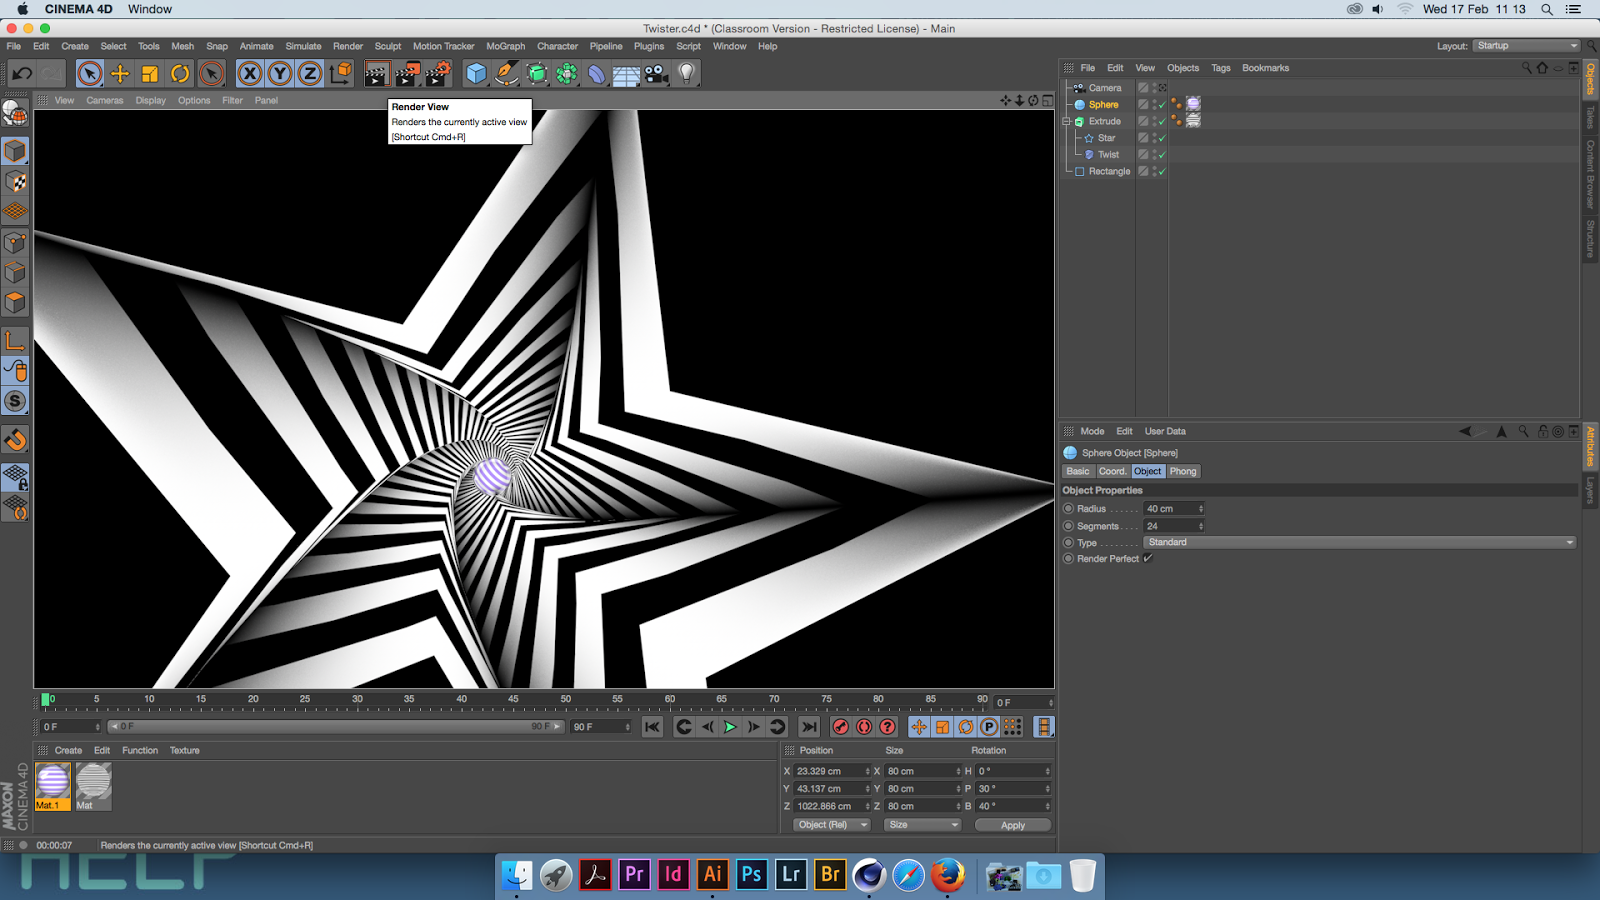Switch to the Phong tab
The height and width of the screenshot is (900, 1600).
[1183, 471]
